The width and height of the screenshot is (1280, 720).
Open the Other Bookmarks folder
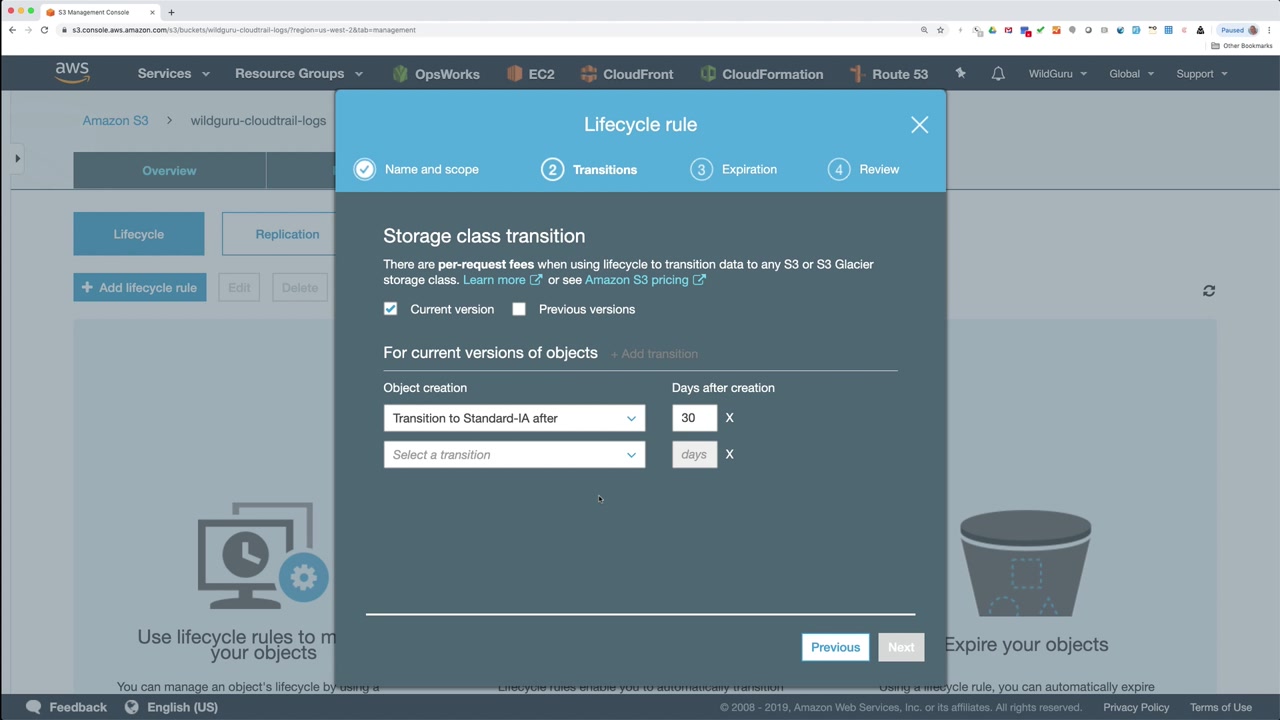[1242, 46]
